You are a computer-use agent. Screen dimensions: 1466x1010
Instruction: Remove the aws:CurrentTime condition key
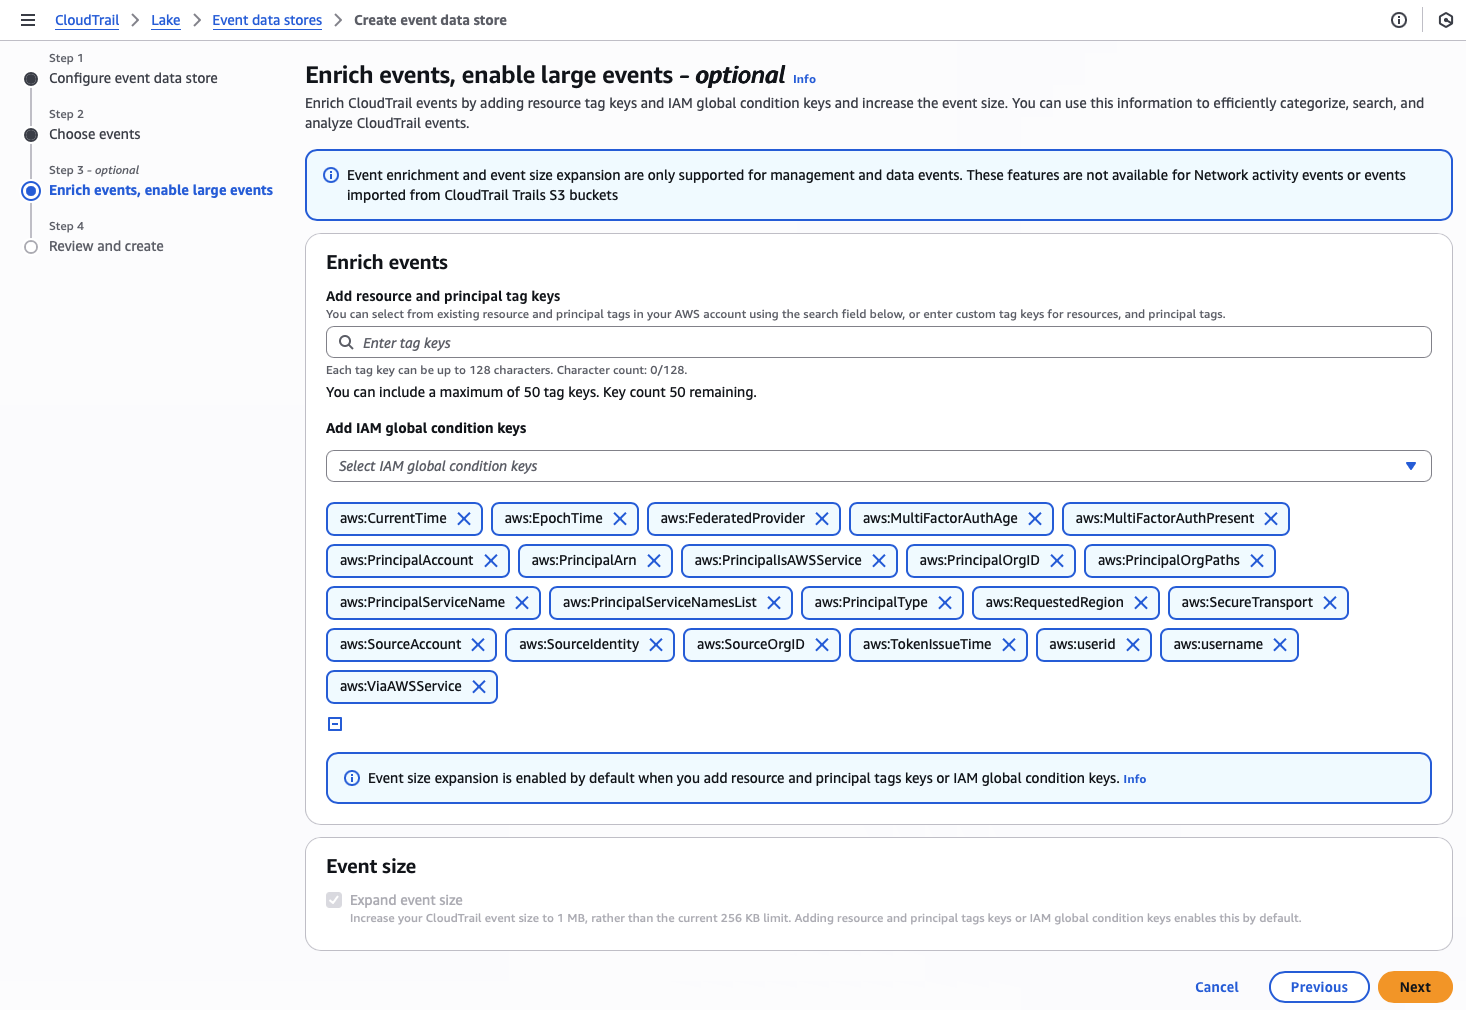(x=464, y=519)
